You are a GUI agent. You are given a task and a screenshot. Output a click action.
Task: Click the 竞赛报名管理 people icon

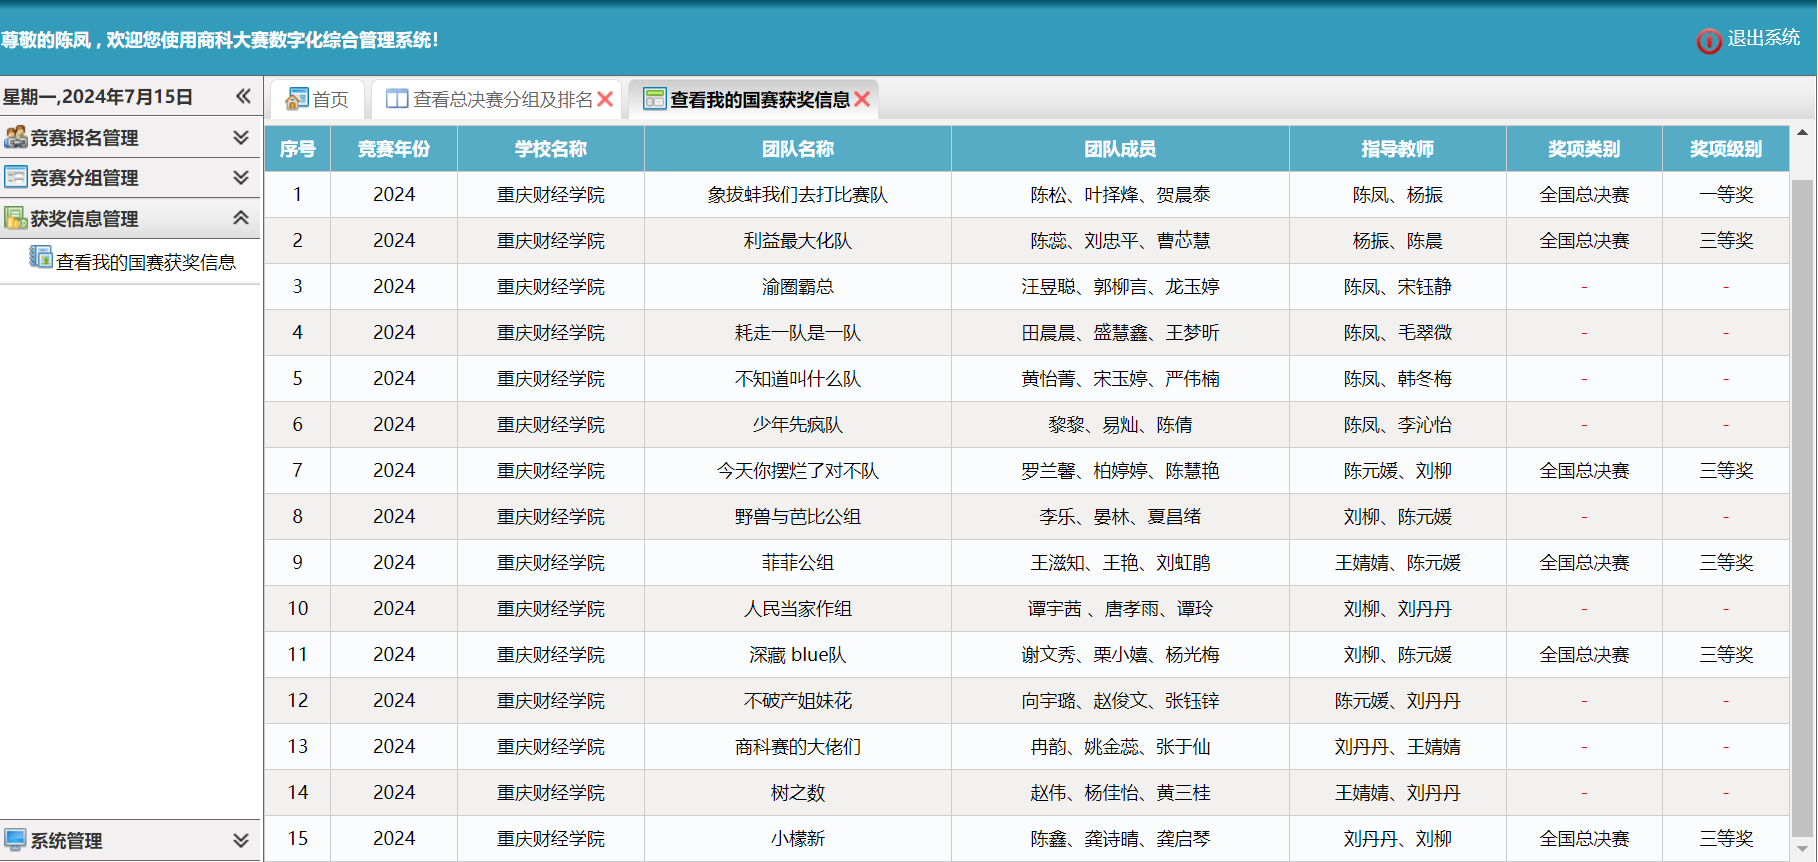(x=16, y=137)
